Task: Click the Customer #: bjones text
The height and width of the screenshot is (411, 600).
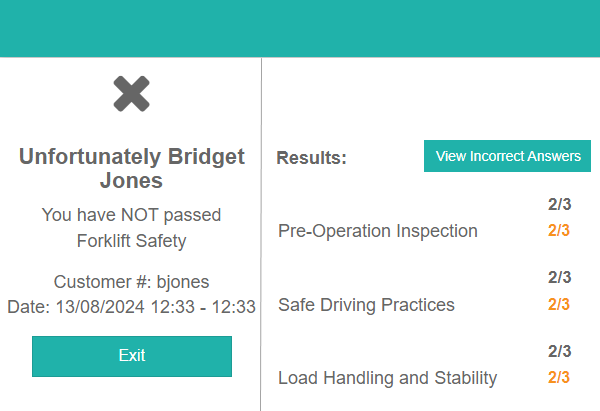Action: 131,281
